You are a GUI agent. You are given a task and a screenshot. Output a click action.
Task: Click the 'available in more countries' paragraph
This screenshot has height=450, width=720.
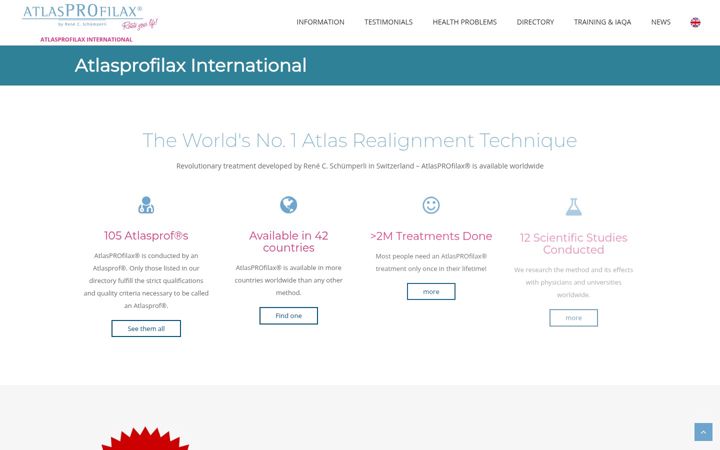click(x=288, y=280)
